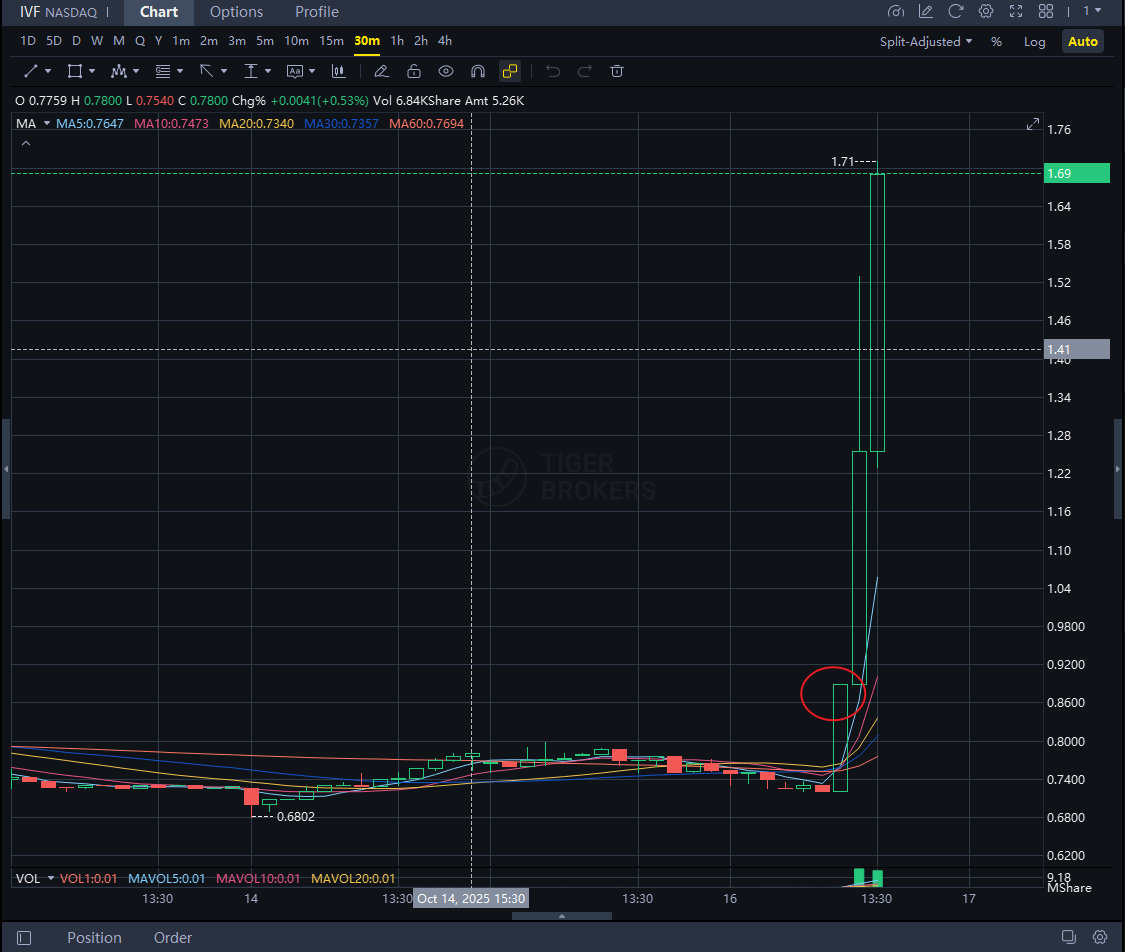Screen dimensions: 1125x952
Task: Select the 5m timeframe
Action: (x=265, y=41)
